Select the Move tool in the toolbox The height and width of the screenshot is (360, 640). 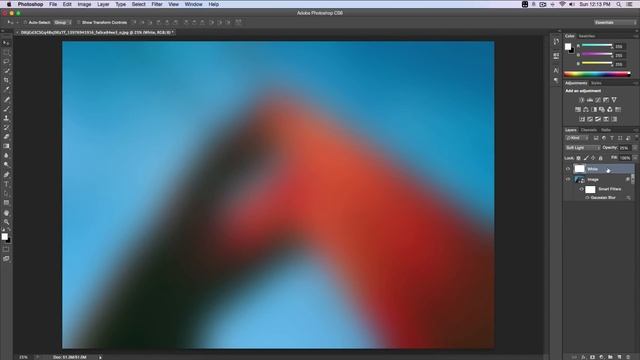(x=6, y=43)
